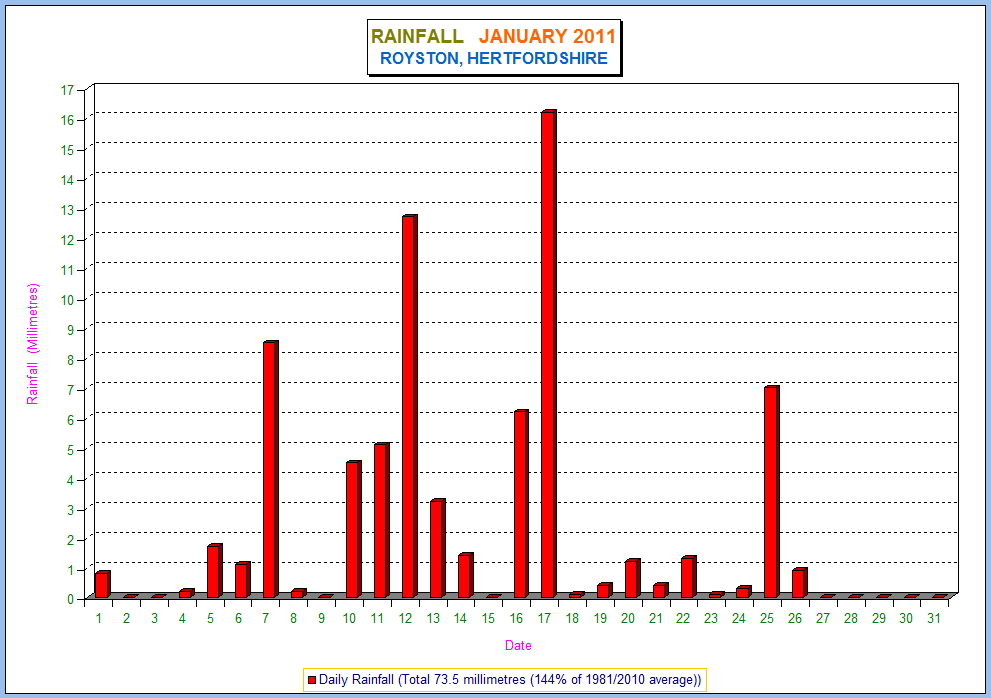Select the bar for date 25
The width and height of the screenshot is (991, 698).
click(x=772, y=492)
